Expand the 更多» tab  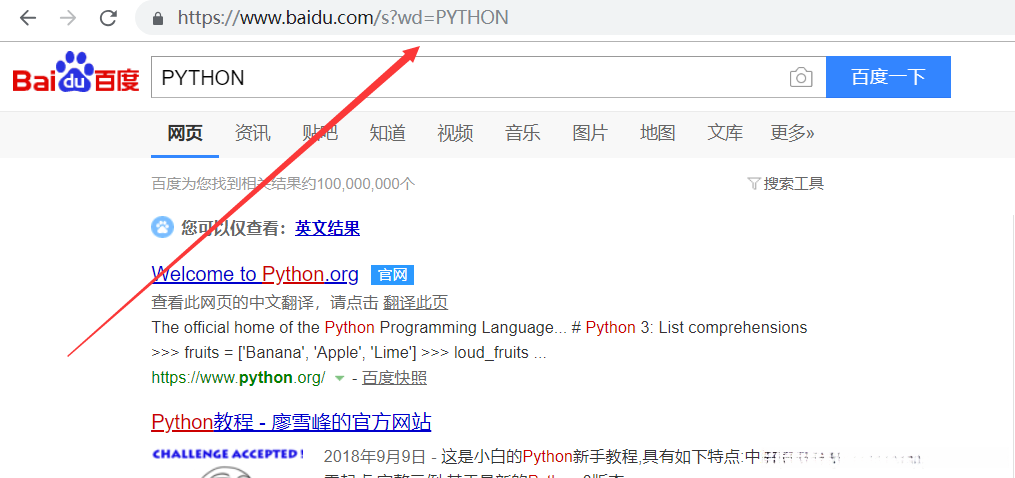tap(792, 133)
